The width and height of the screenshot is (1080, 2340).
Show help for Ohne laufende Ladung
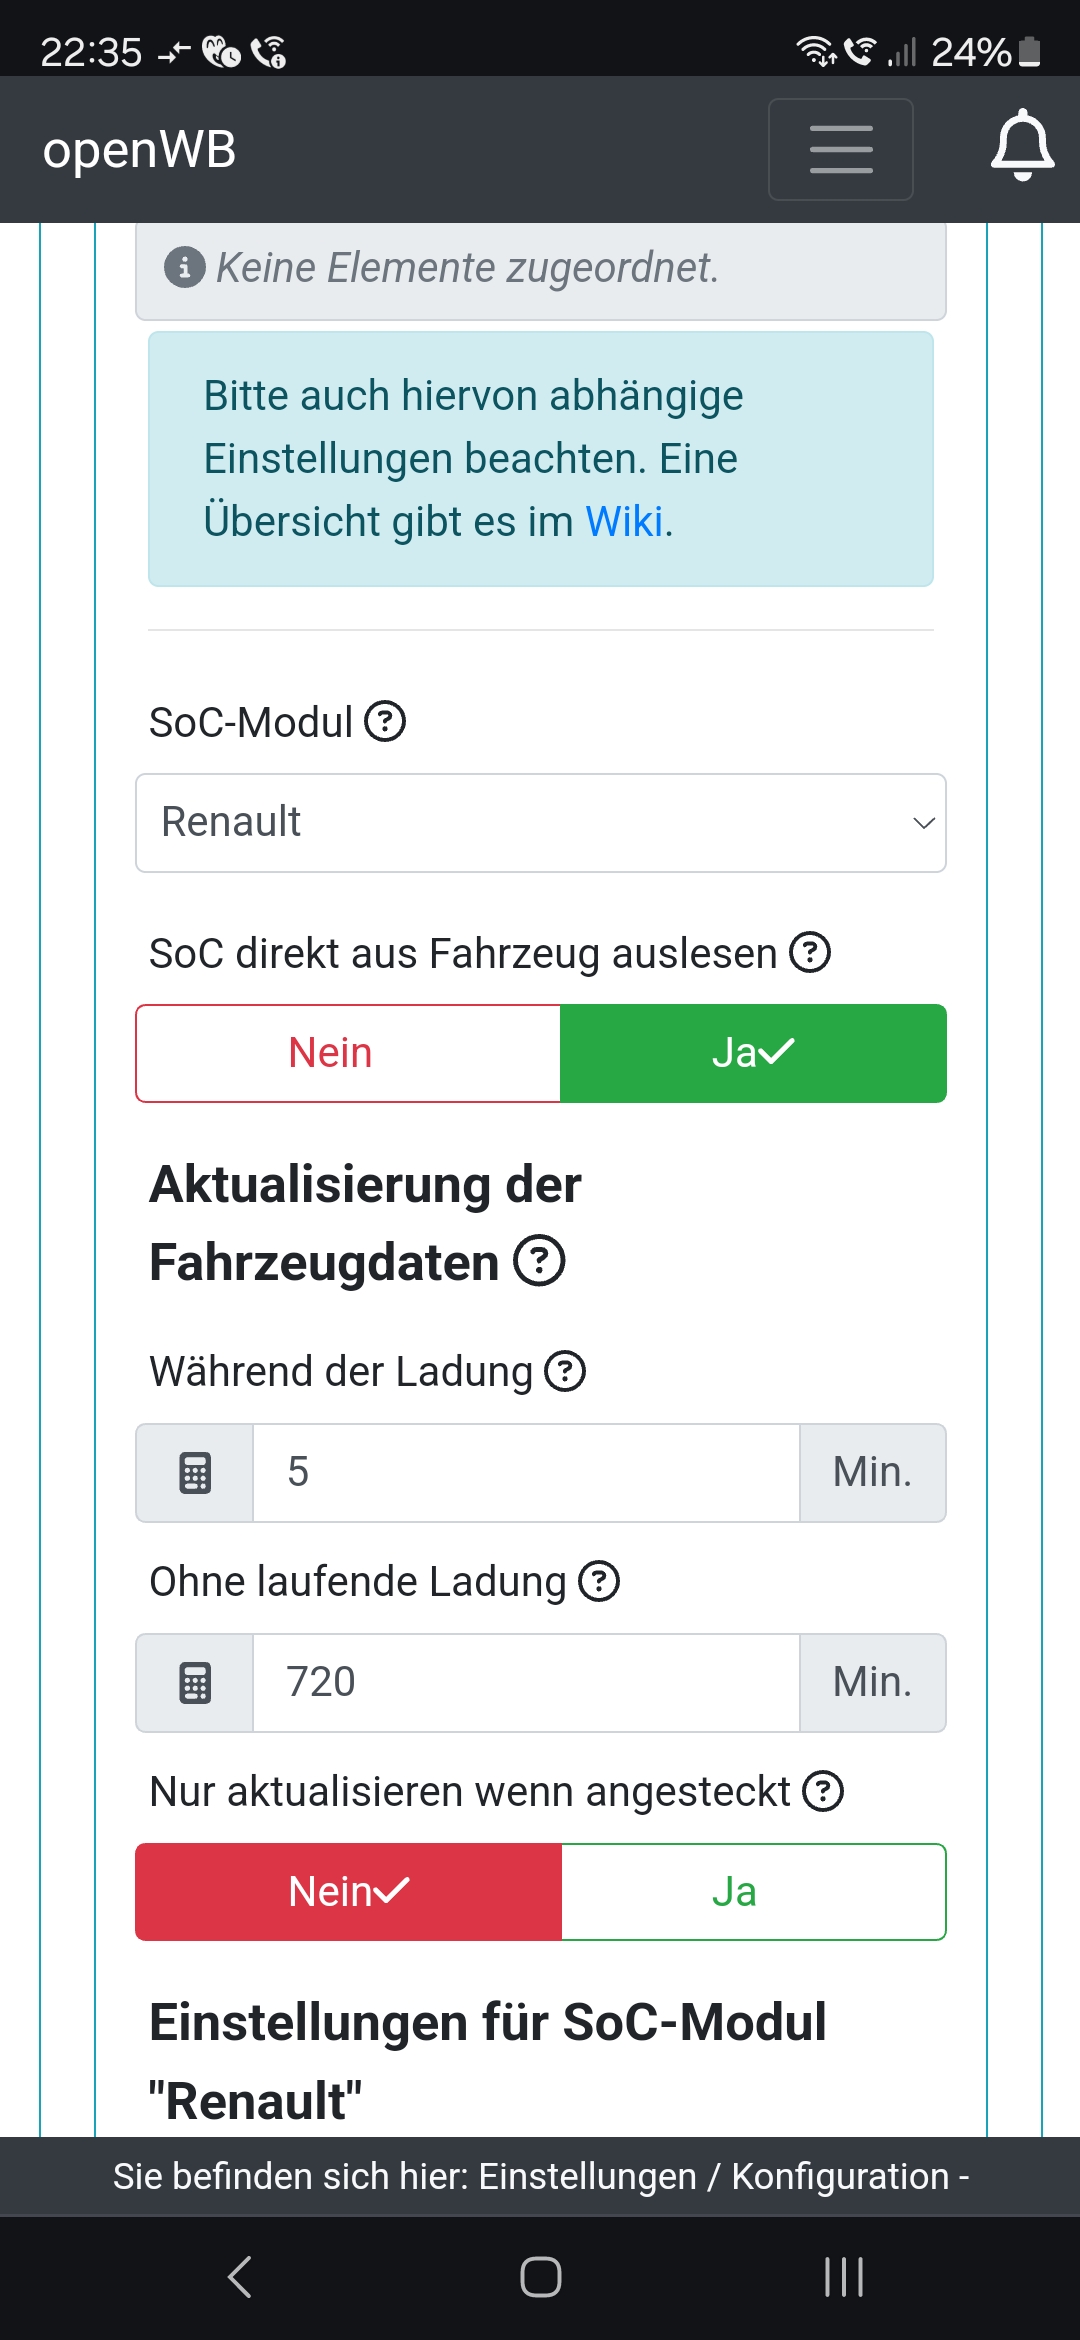tap(600, 1581)
